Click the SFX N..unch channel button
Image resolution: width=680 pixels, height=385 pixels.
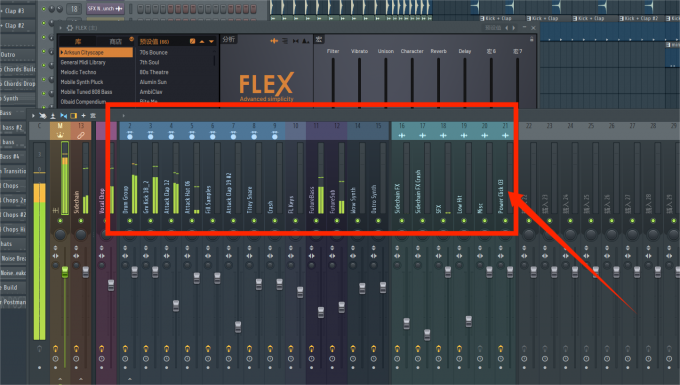point(105,9)
